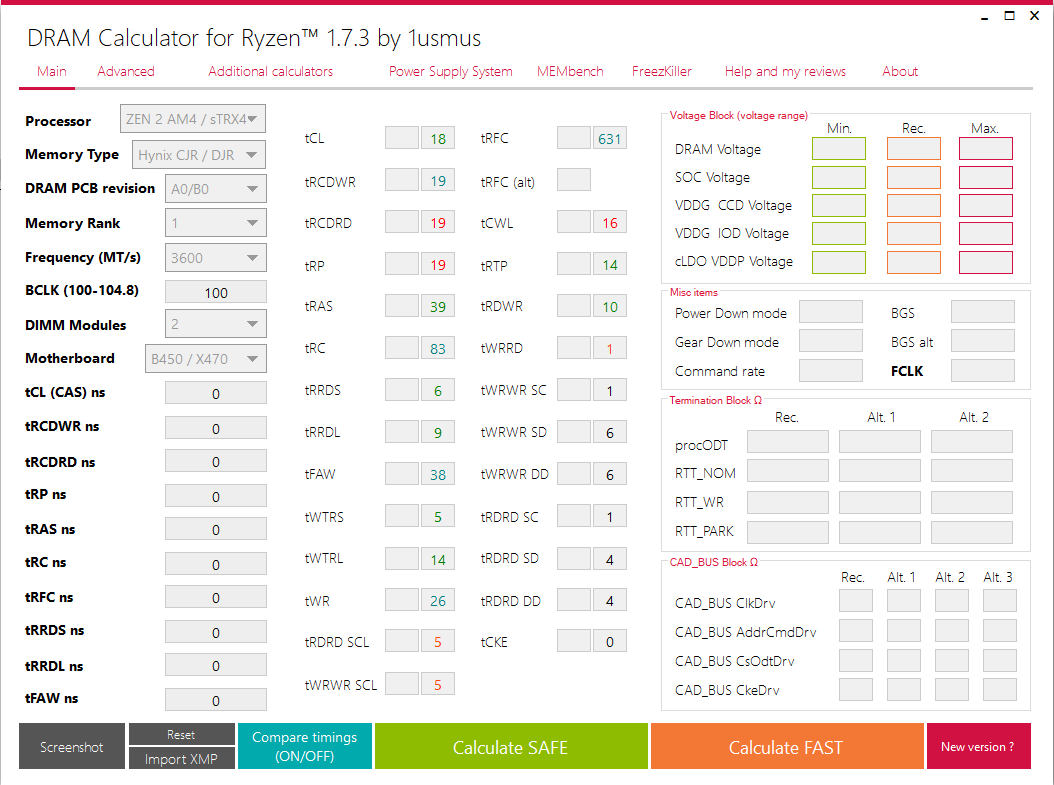Click CAD_BUS CkeDrv Alt. 3 field
The height and width of the screenshot is (785, 1054).
click(1000, 690)
